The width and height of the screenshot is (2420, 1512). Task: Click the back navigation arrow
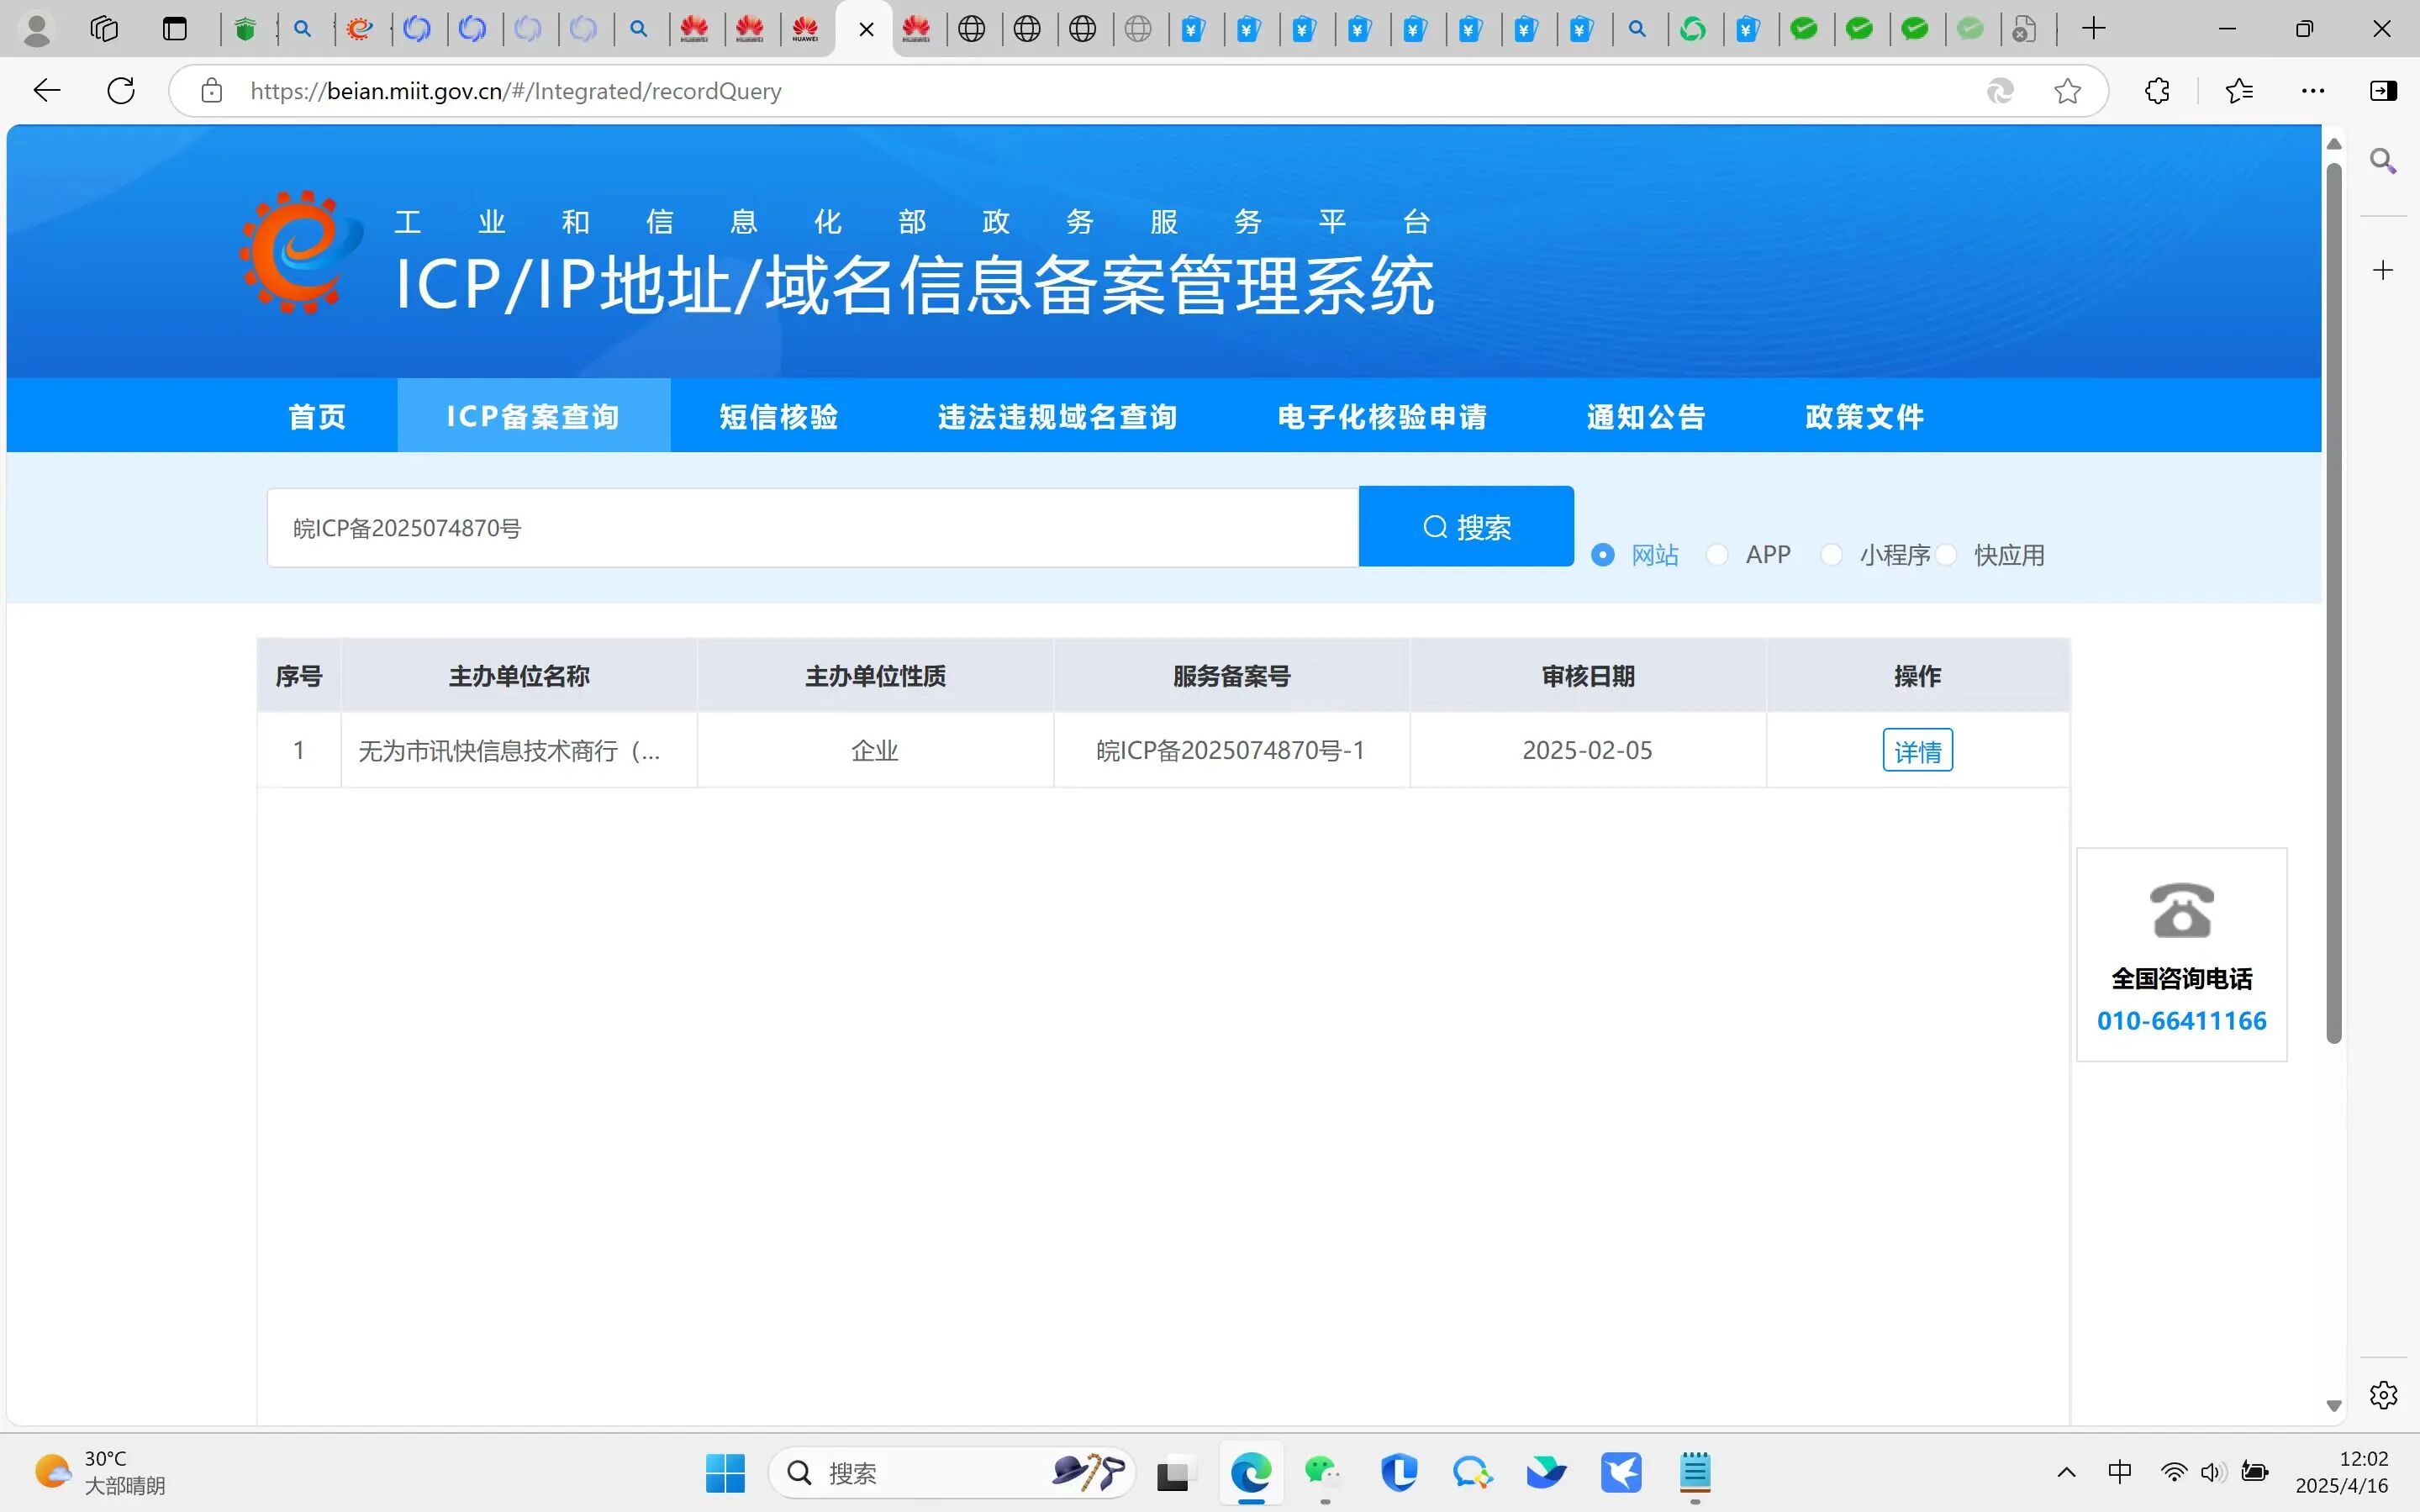point(47,91)
